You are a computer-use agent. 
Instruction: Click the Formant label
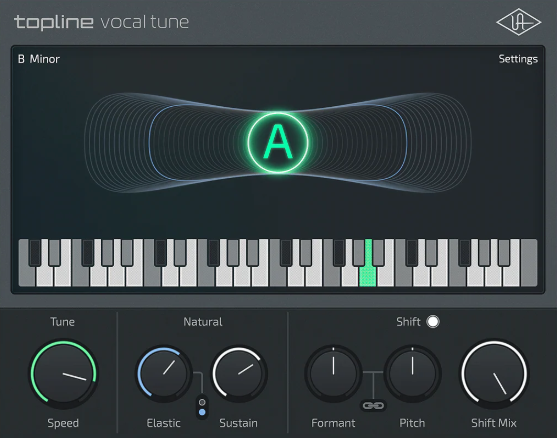point(333,423)
